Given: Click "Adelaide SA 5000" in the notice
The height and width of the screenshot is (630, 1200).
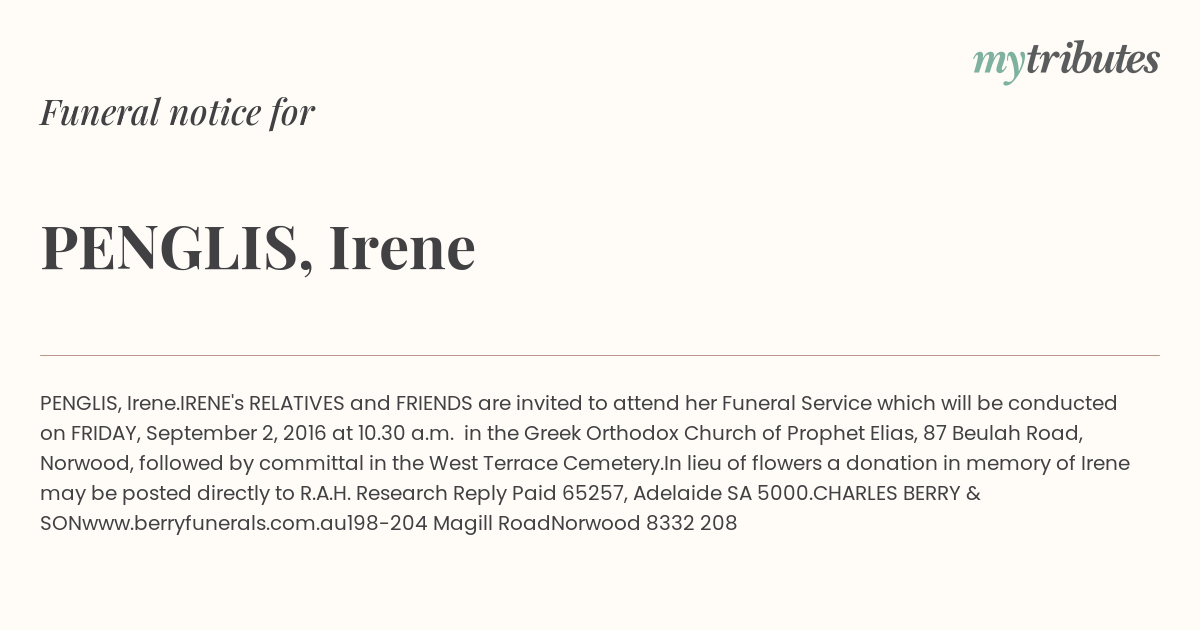Looking at the screenshot, I should 721,493.
